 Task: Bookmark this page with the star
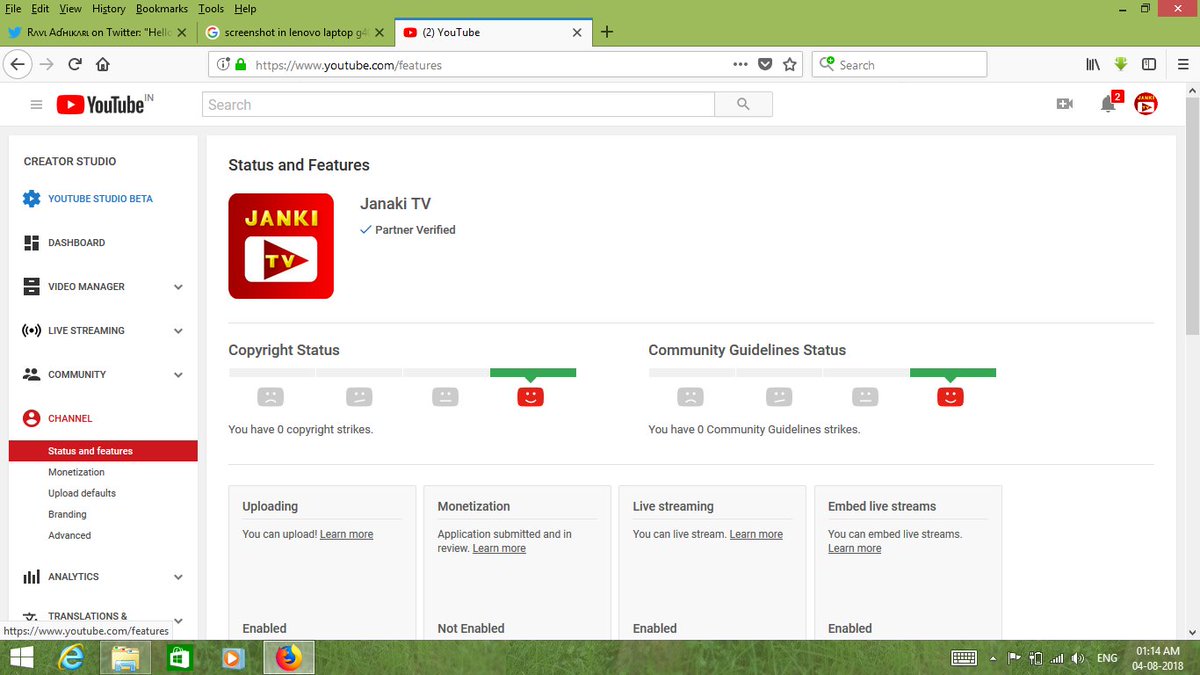tap(790, 64)
